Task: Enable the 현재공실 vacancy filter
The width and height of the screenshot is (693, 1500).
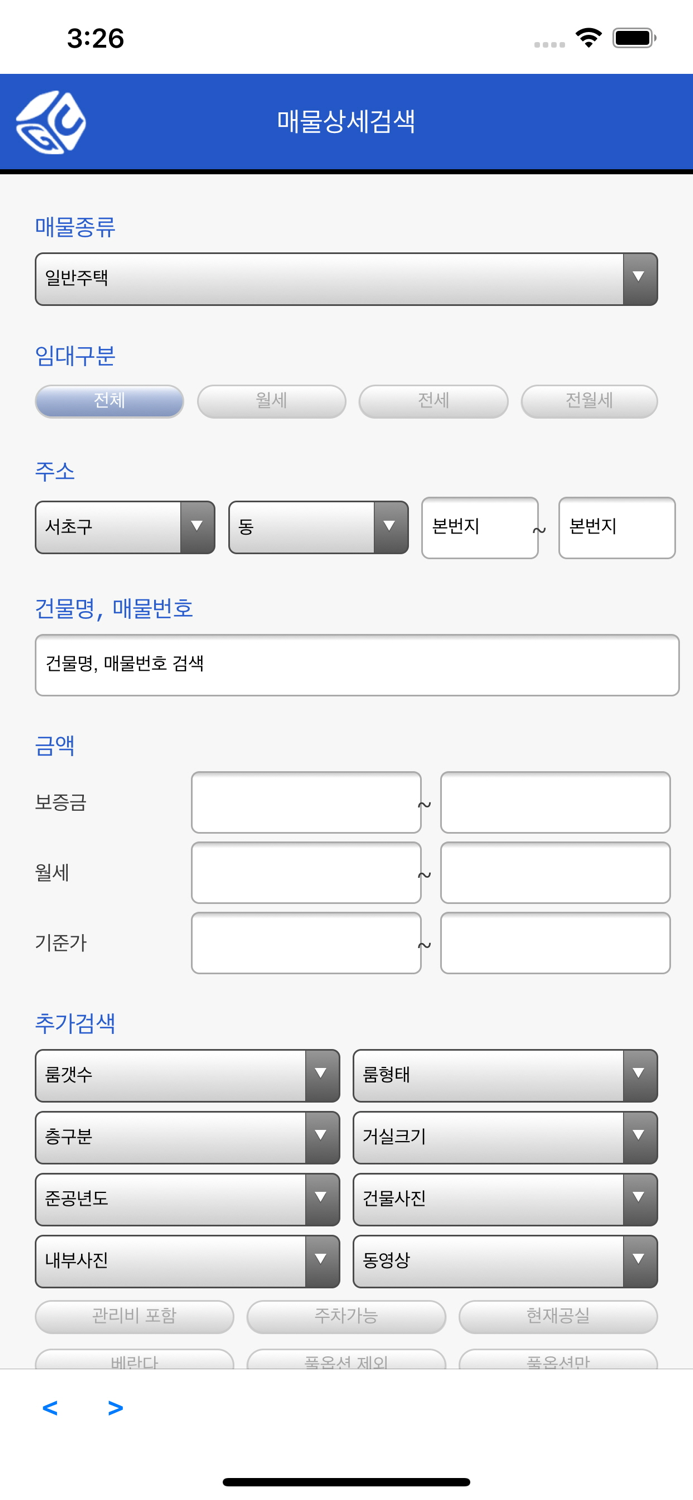Action: (x=558, y=1317)
